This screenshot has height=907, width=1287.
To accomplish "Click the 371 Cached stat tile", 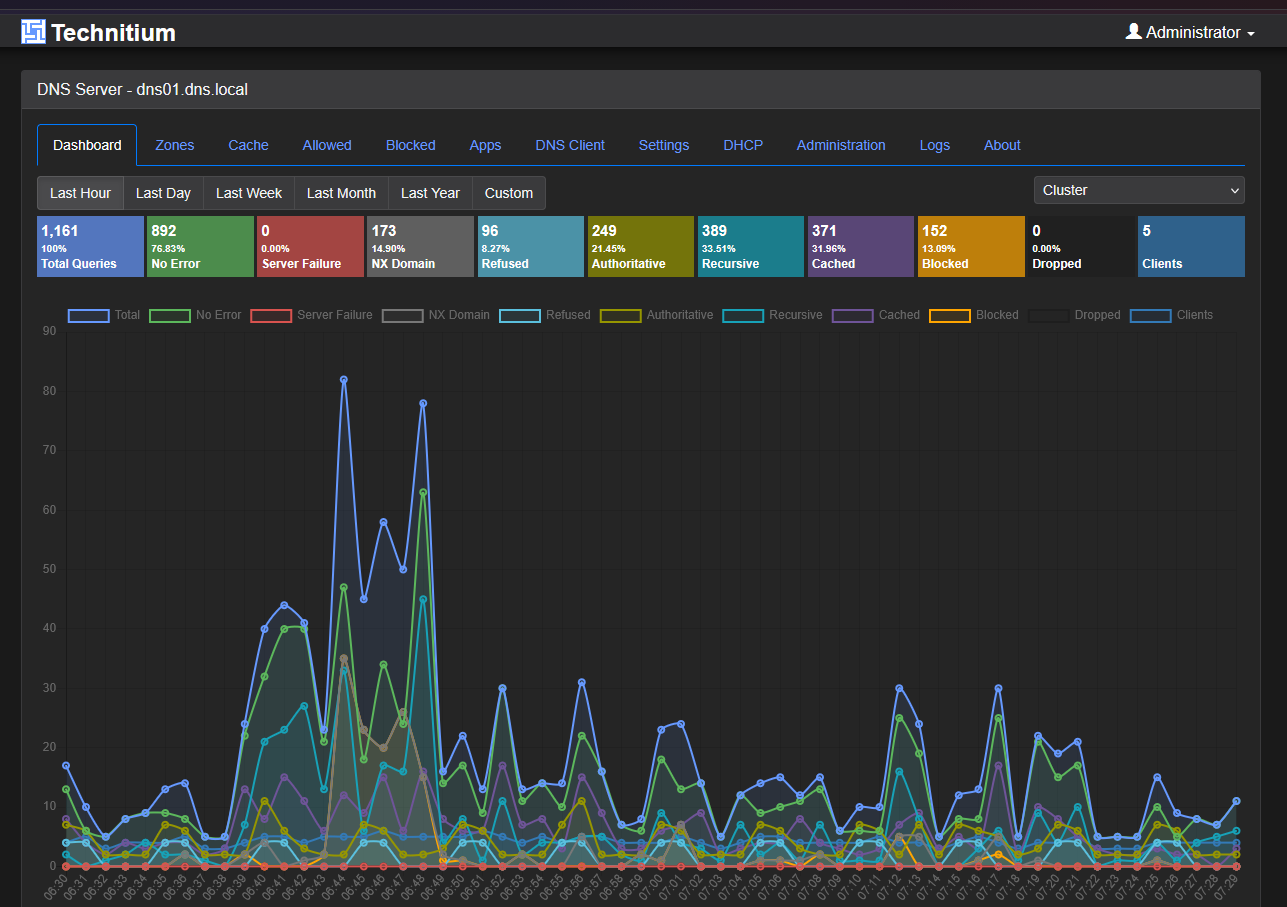I will point(861,247).
